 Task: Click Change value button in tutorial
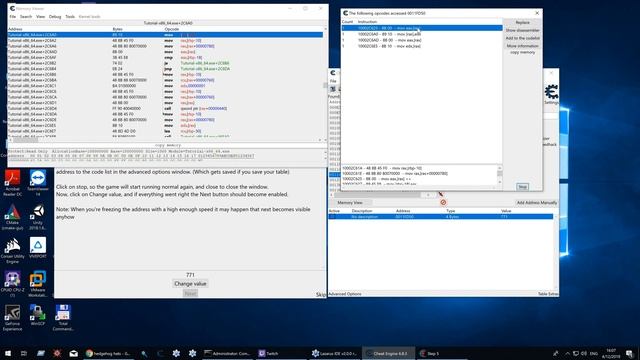pos(190,284)
